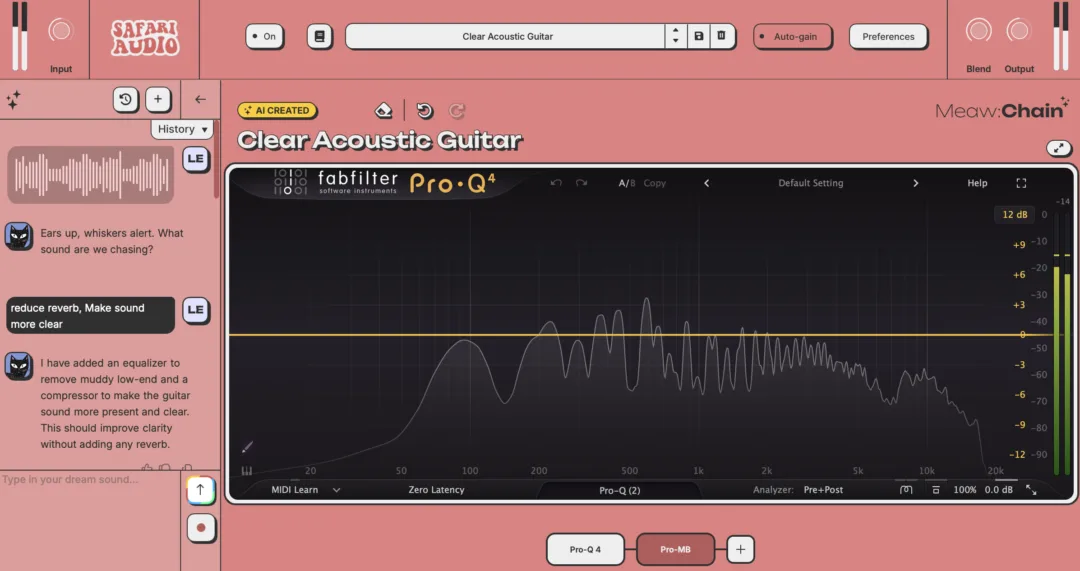This screenshot has width=1080, height=571.
Task: Toggle Pro-Q full screen mode
Action: [1021, 183]
